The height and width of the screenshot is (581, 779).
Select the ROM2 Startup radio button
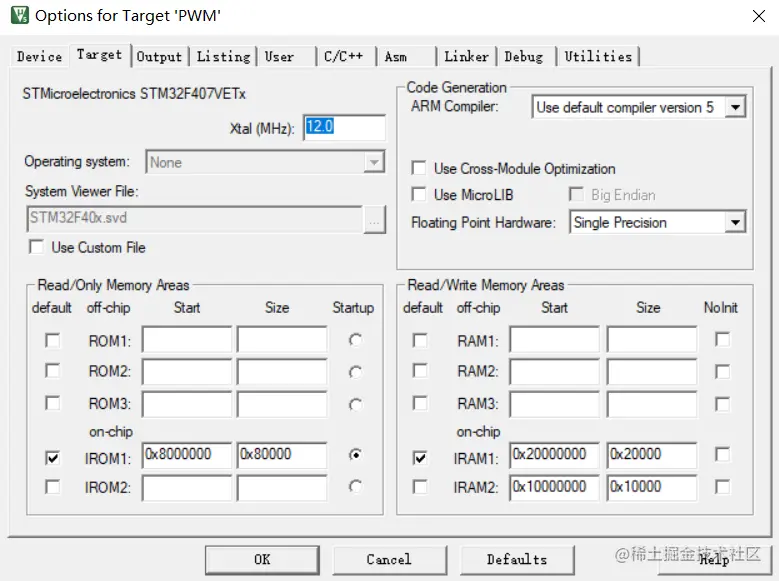(355, 372)
